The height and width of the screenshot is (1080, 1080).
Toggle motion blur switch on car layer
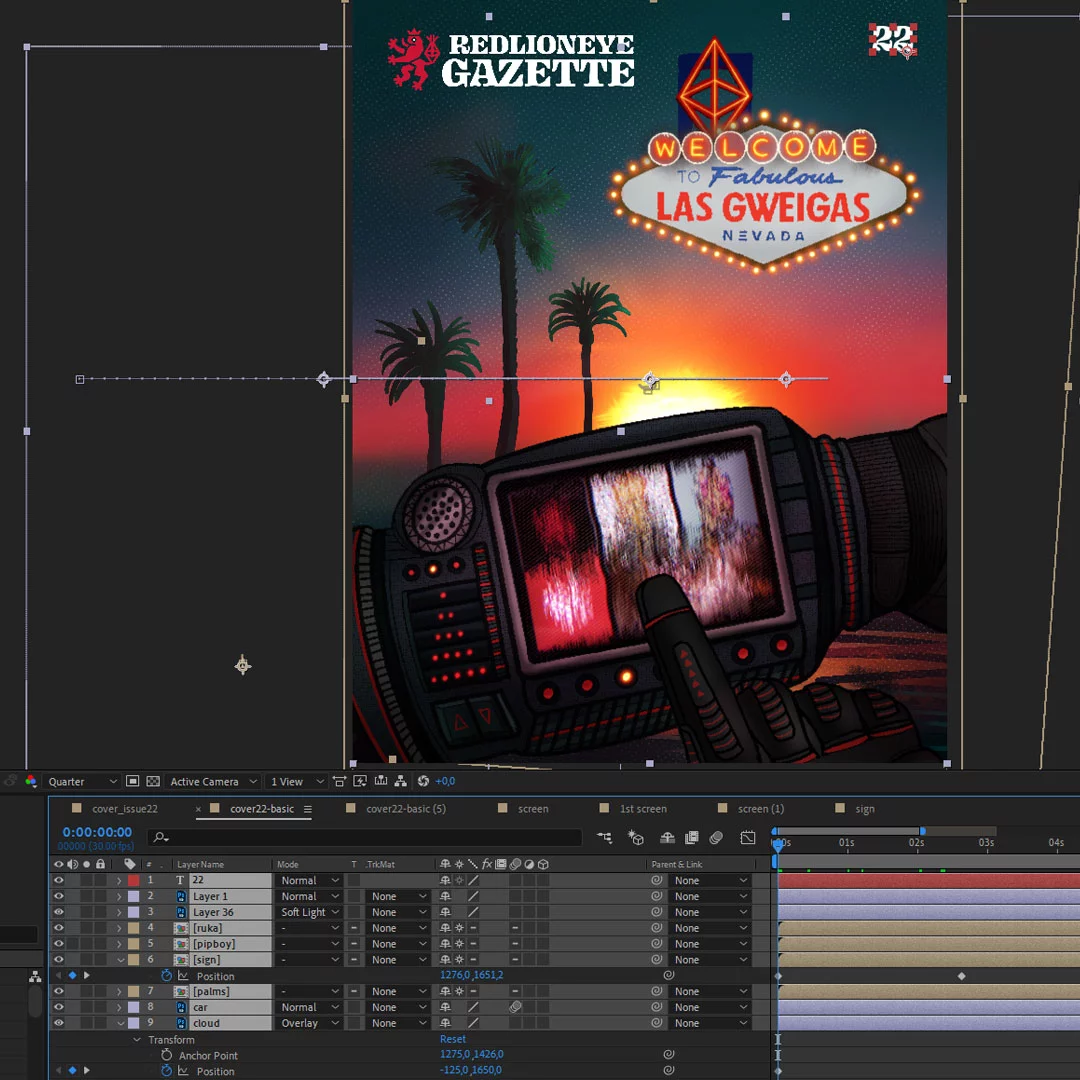[515, 1007]
